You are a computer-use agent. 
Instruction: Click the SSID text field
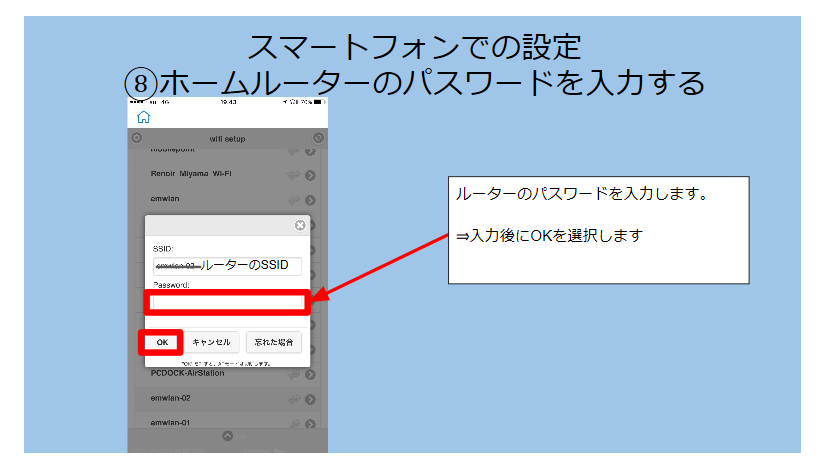(227, 265)
